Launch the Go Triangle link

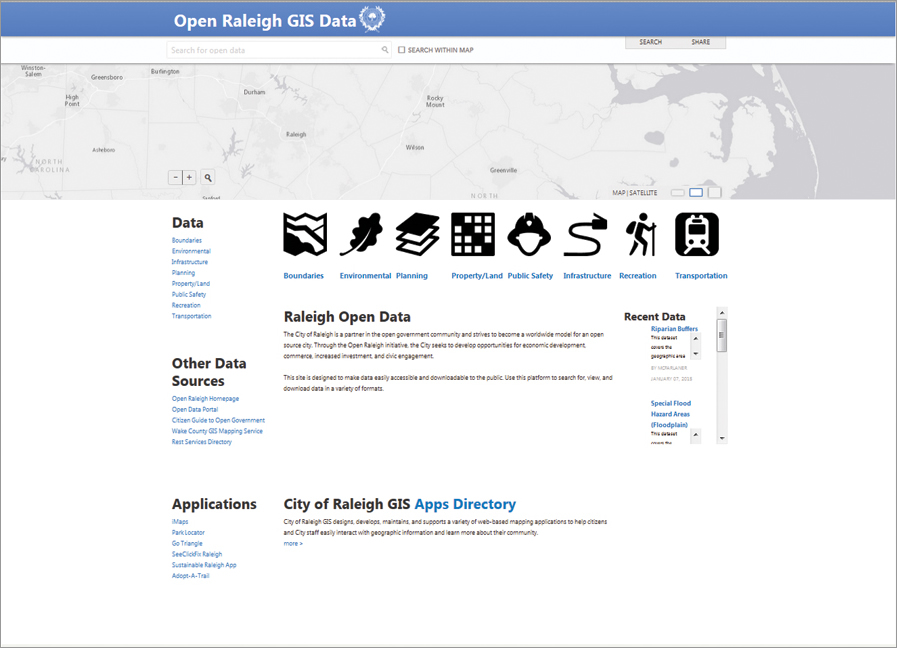tap(187, 543)
